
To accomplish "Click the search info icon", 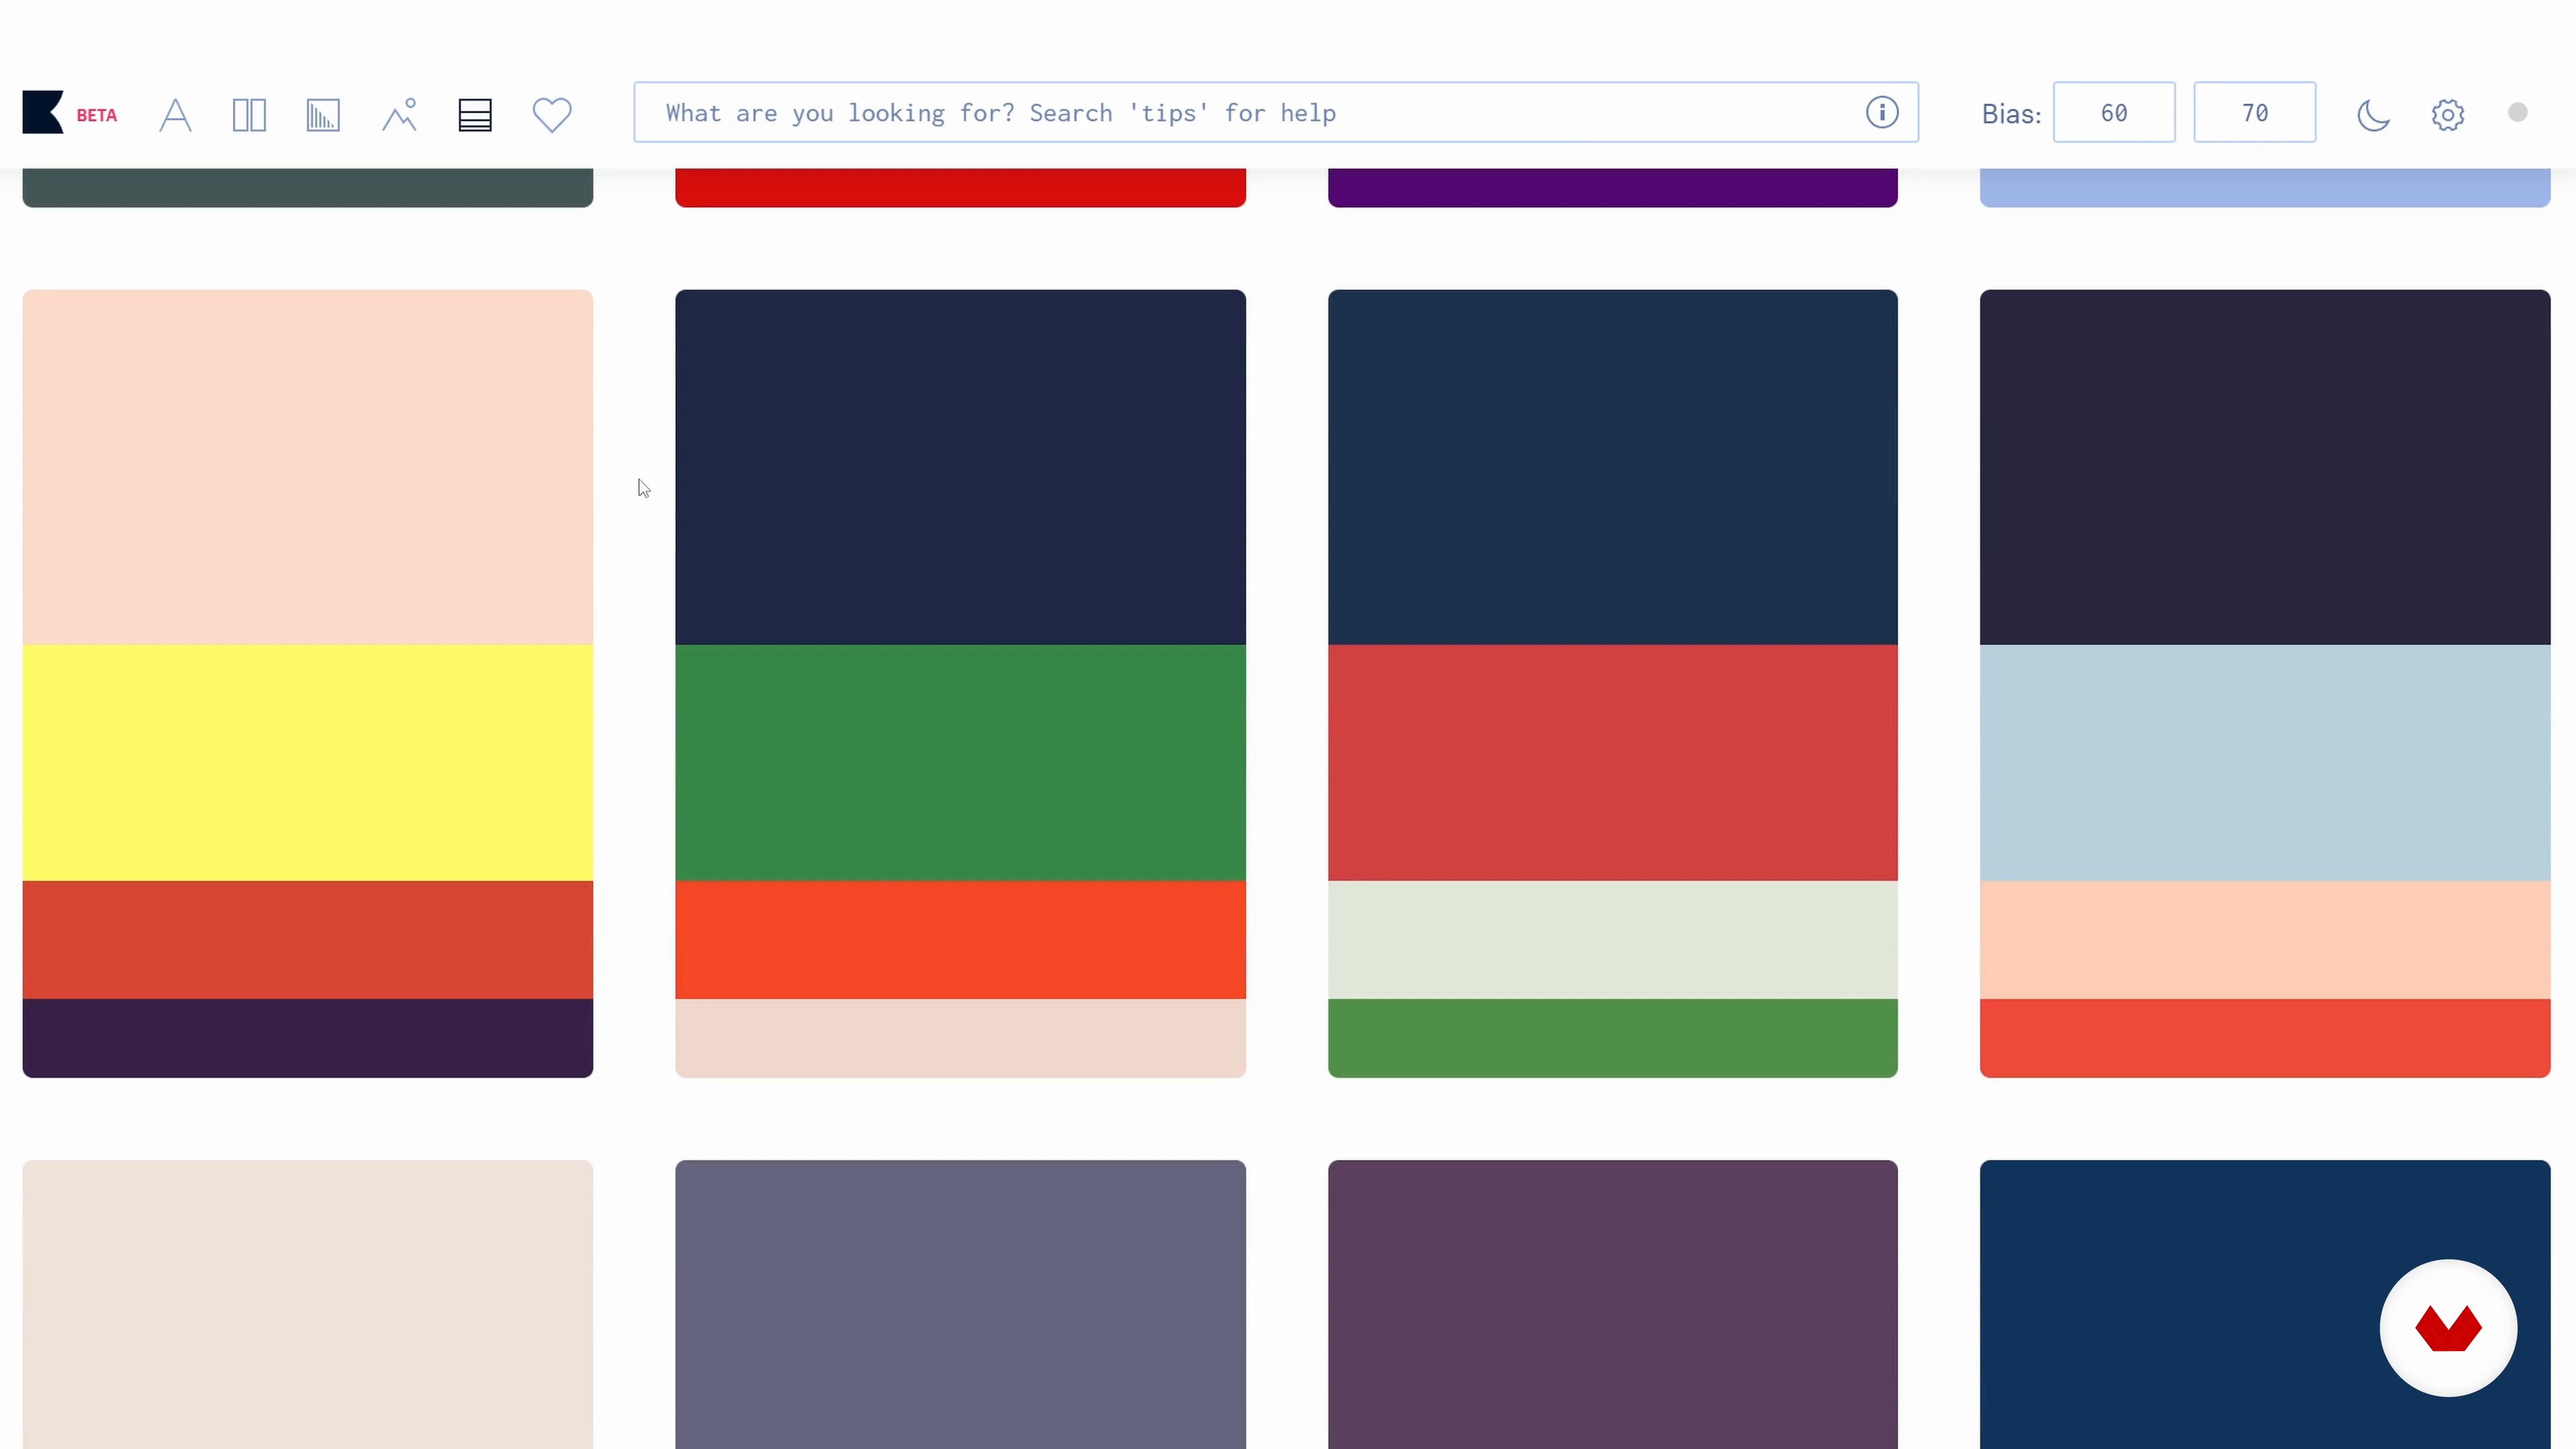I will click(1882, 112).
